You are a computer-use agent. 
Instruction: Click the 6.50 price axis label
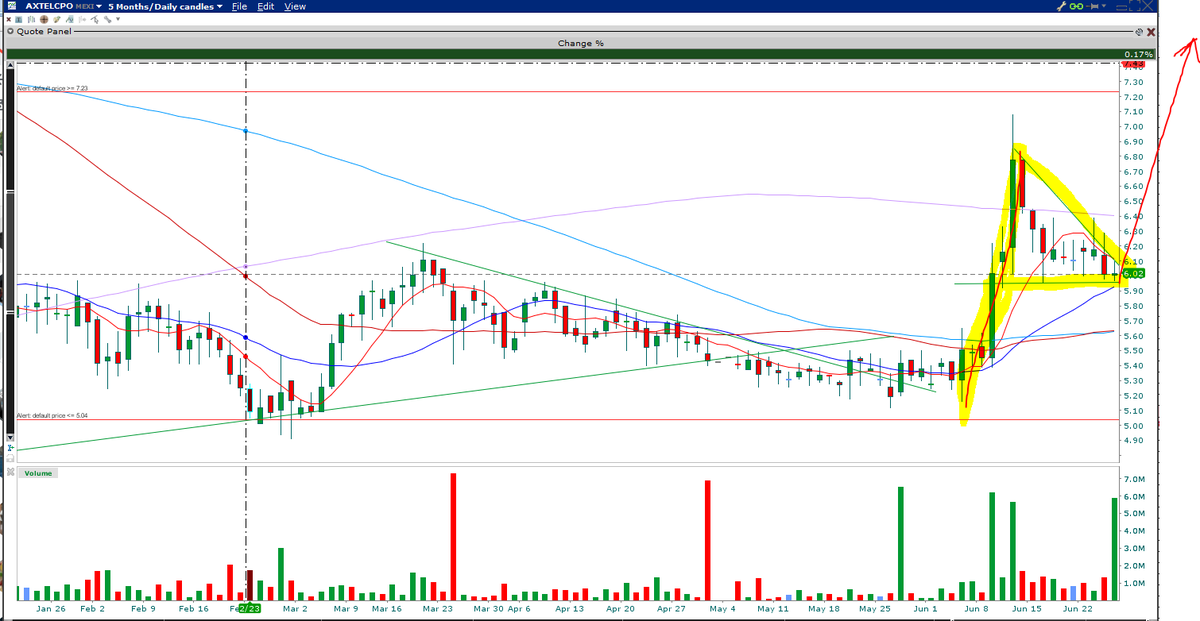[x=1134, y=201]
